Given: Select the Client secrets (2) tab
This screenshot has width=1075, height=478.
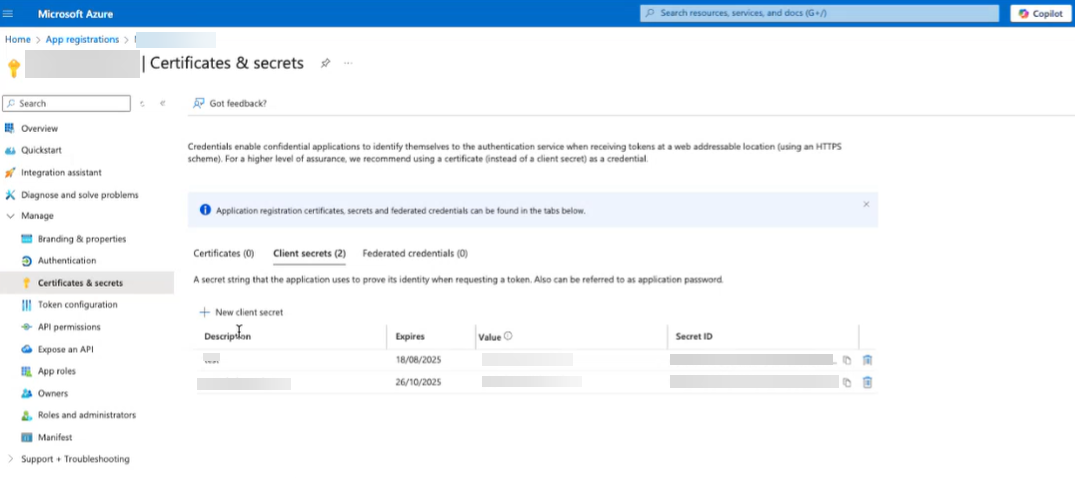Looking at the screenshot, I should (309, 253).
